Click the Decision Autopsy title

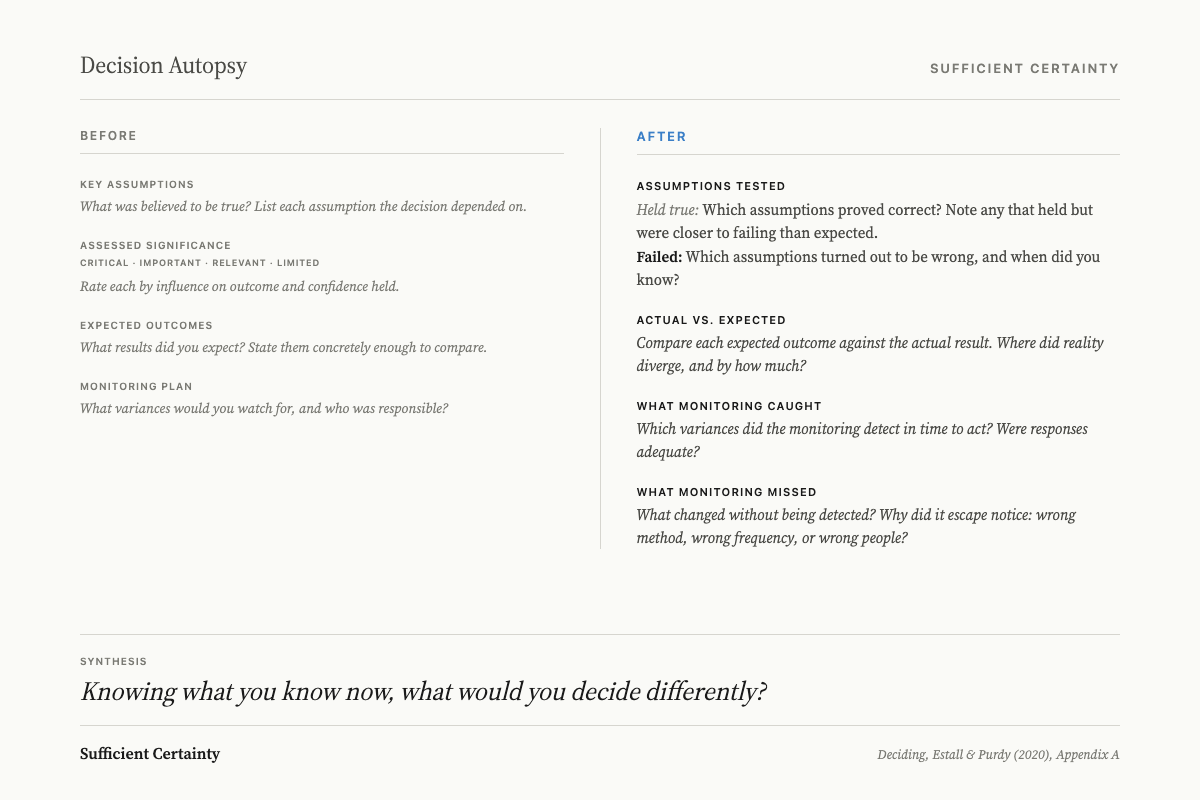click(x=163, y=67)
